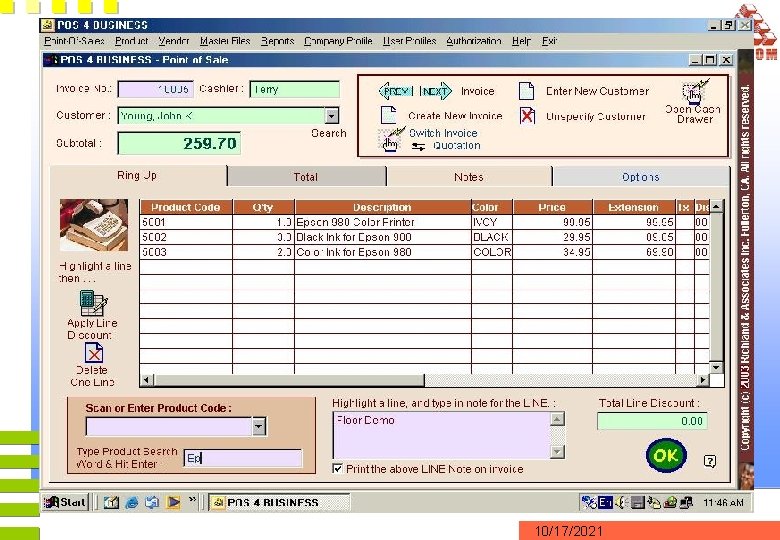Open the product code dropdown arrow
780x540 pixels.
(259, 427)
